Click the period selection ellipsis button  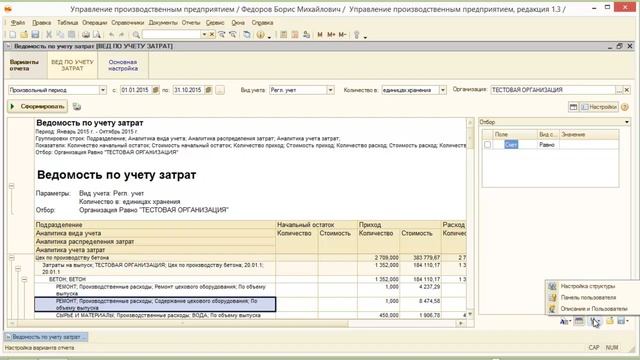pos(220,90)
